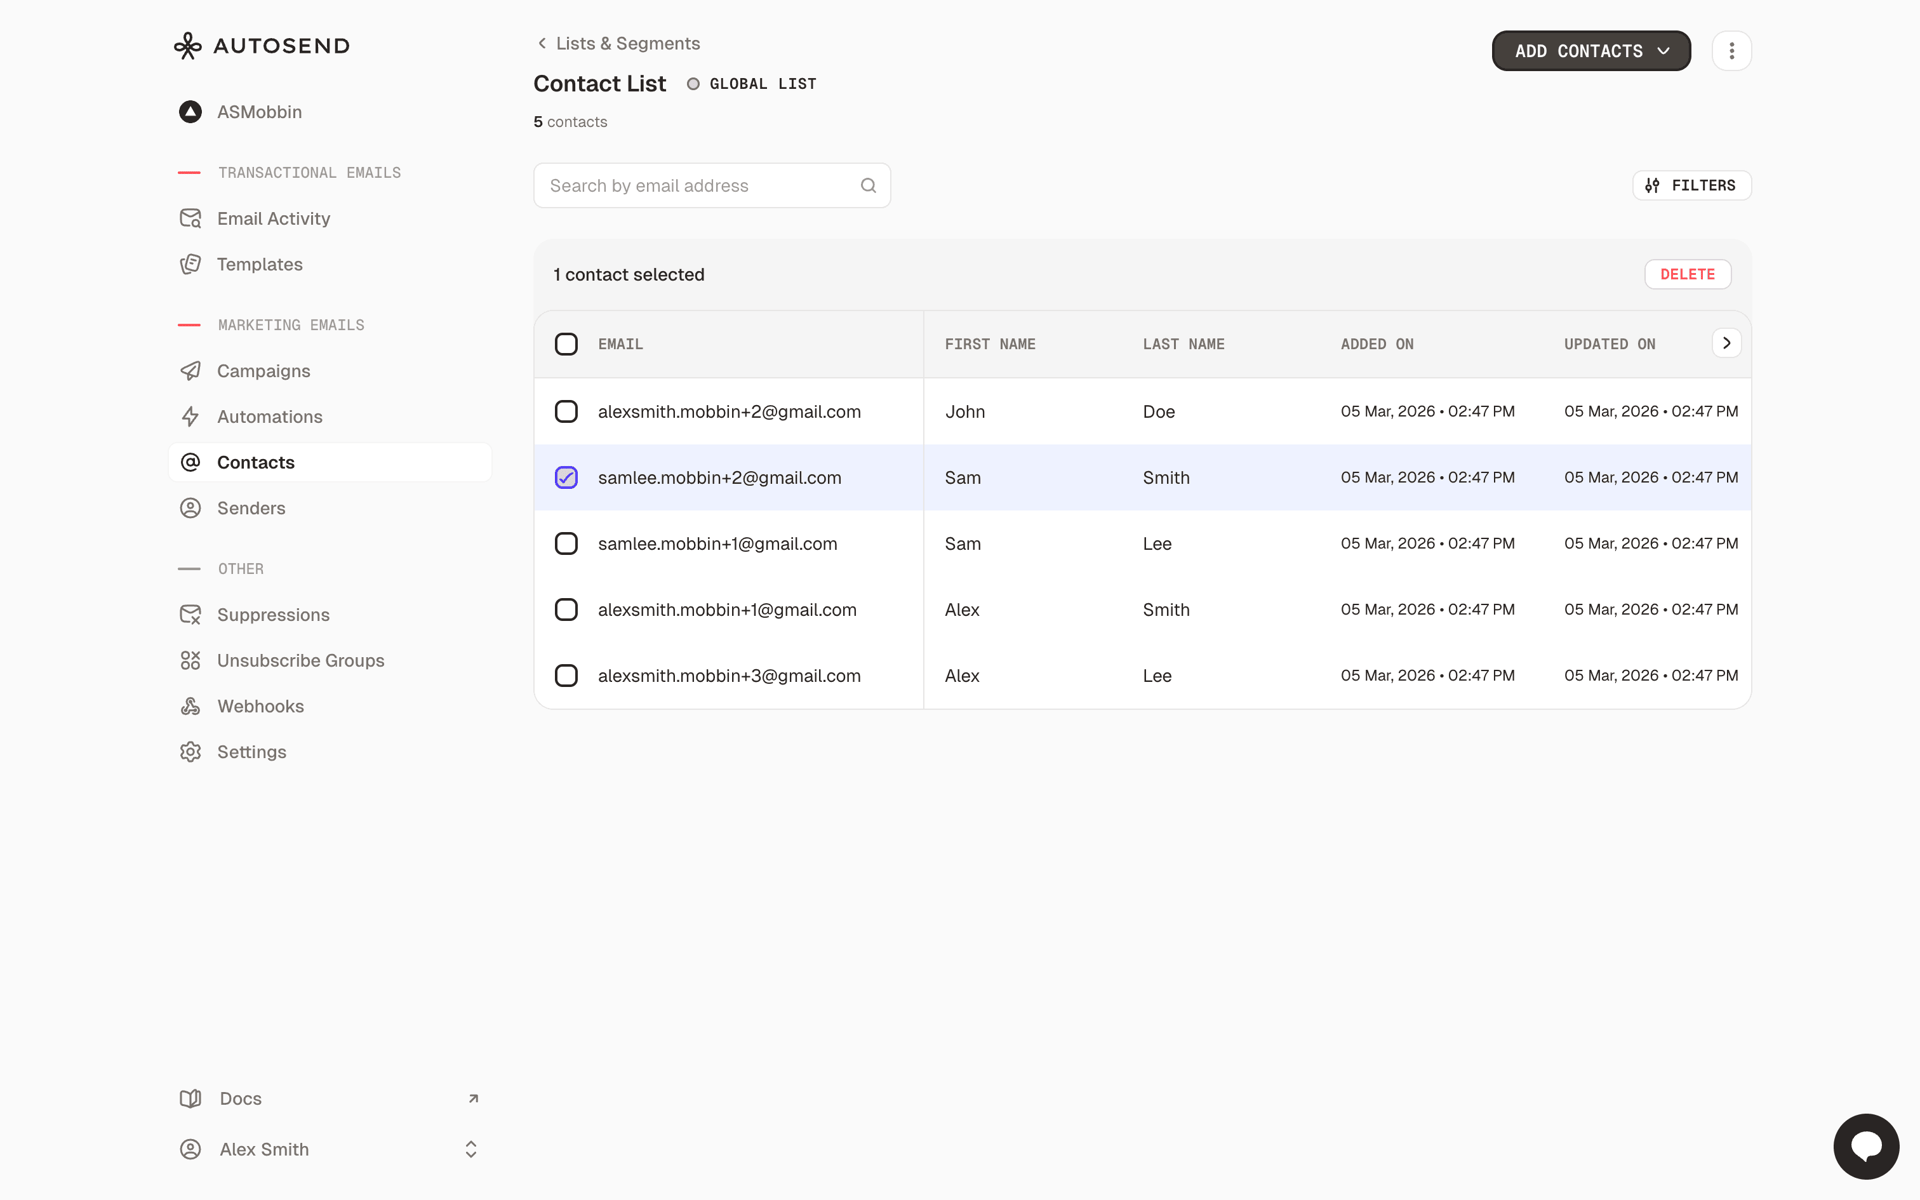Expand the Alex Smith account switcher arrows
Viewport: 1920px width, 1200px height.
point(471,1150)
